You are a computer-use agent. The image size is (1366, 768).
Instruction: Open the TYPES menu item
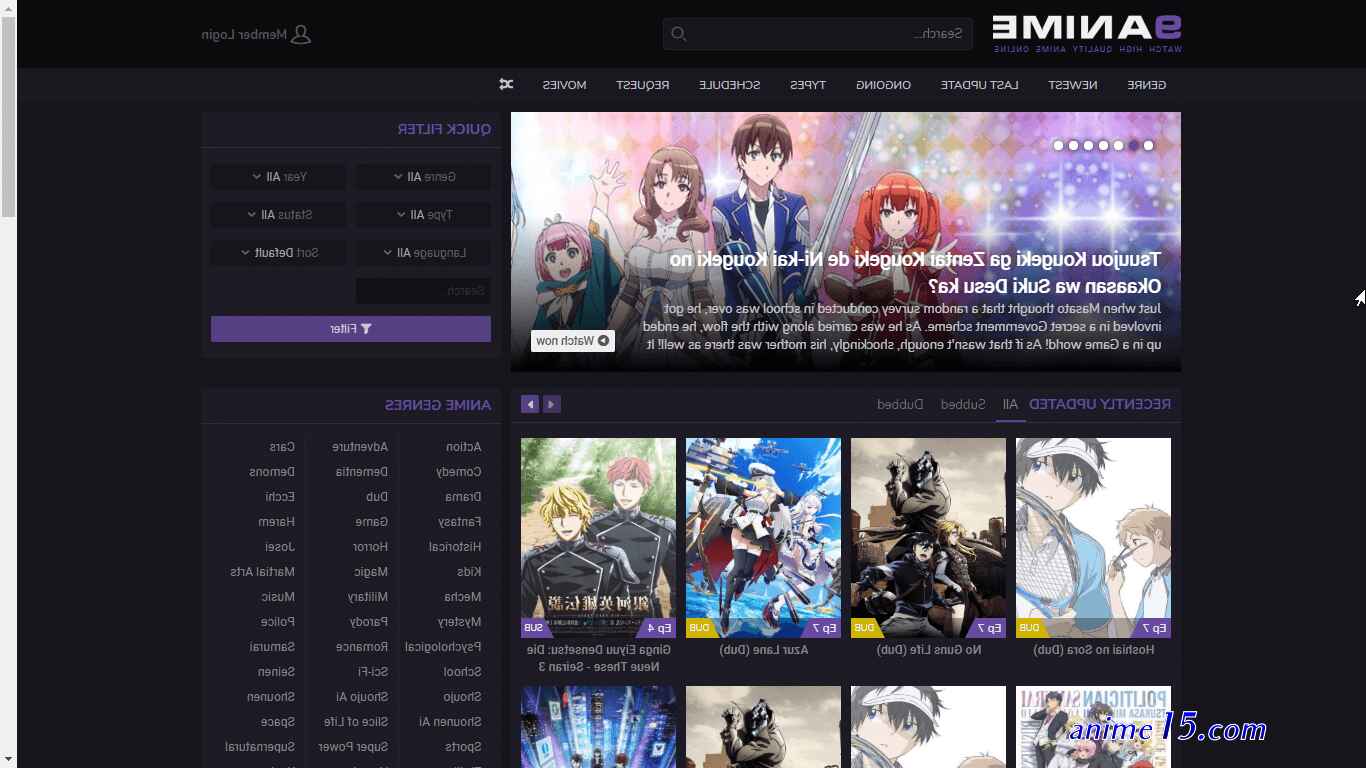[808, 85]
